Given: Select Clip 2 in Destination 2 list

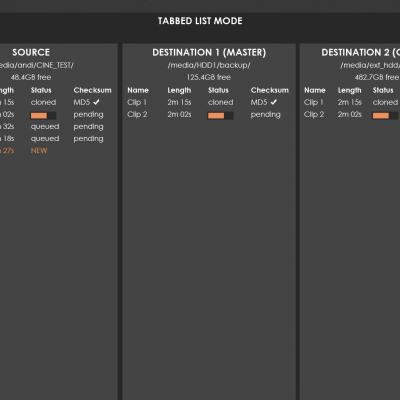Looking at the screenshot, I should click(x=314, y=114).
